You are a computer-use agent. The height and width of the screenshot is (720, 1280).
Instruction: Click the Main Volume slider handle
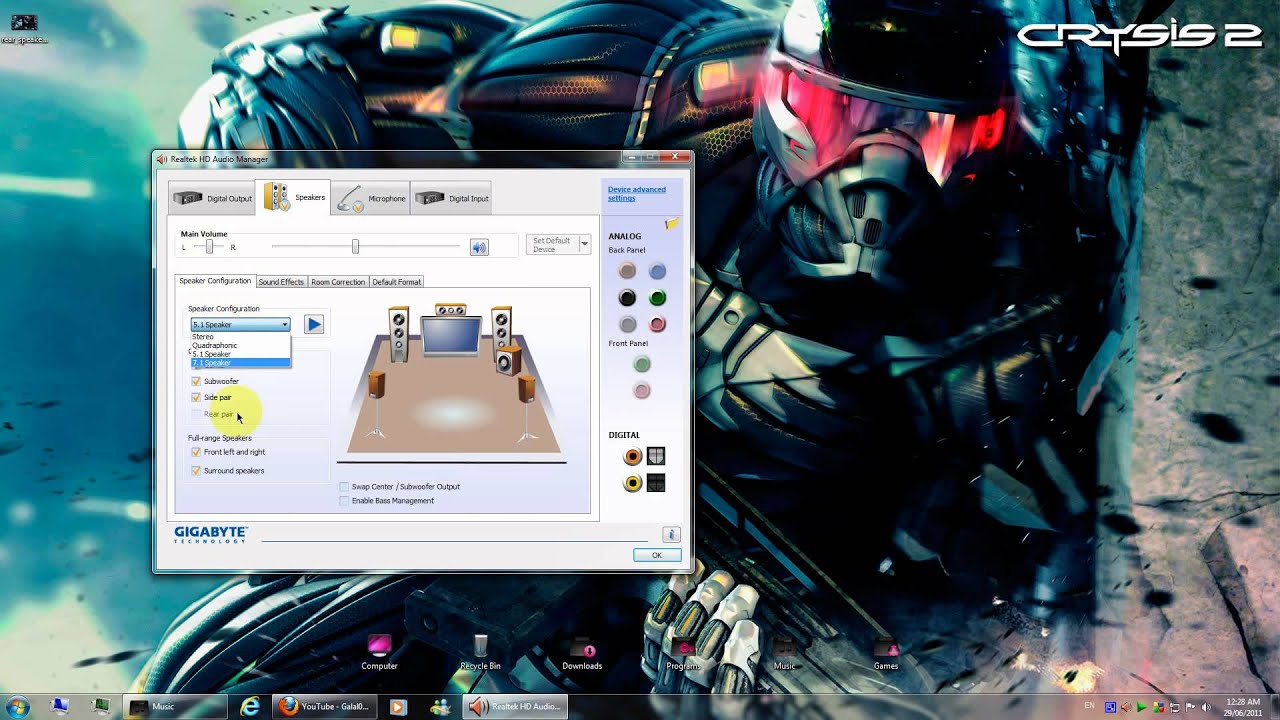click(x=355, y=246)
